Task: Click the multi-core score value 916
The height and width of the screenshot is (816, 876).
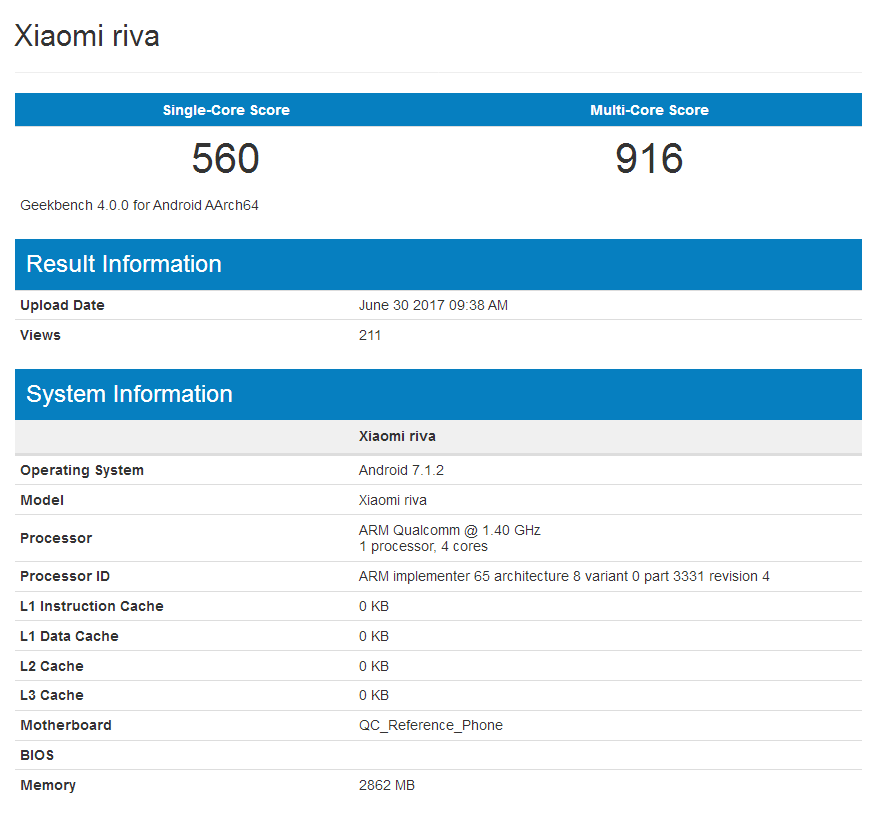Action: click(x=649, y=159)
